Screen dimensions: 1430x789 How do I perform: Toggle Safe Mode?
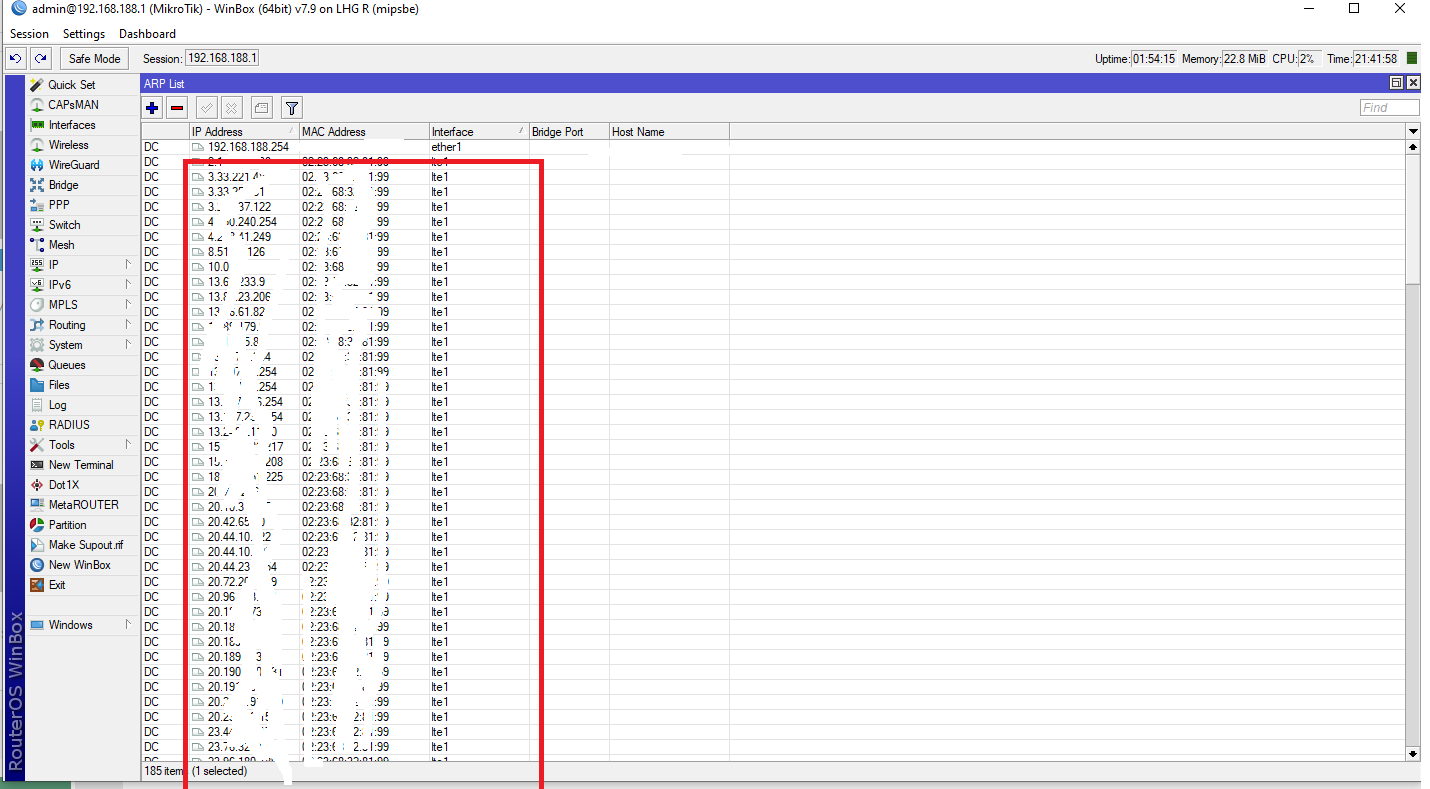(x=94, y=58)
